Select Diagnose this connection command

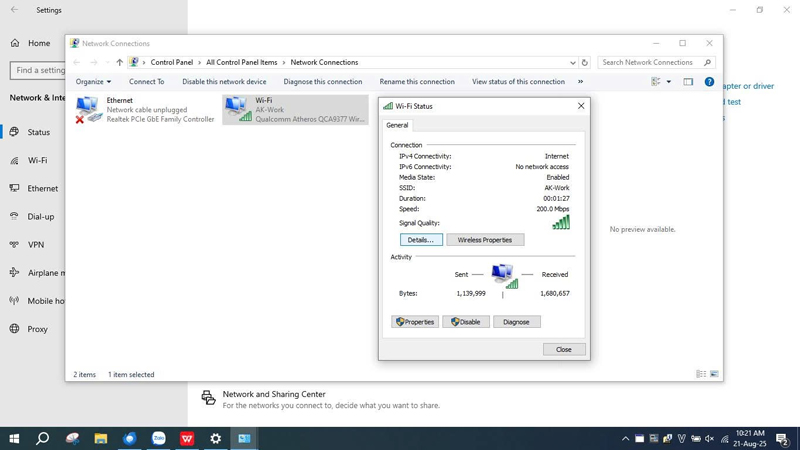coord(323,82)
